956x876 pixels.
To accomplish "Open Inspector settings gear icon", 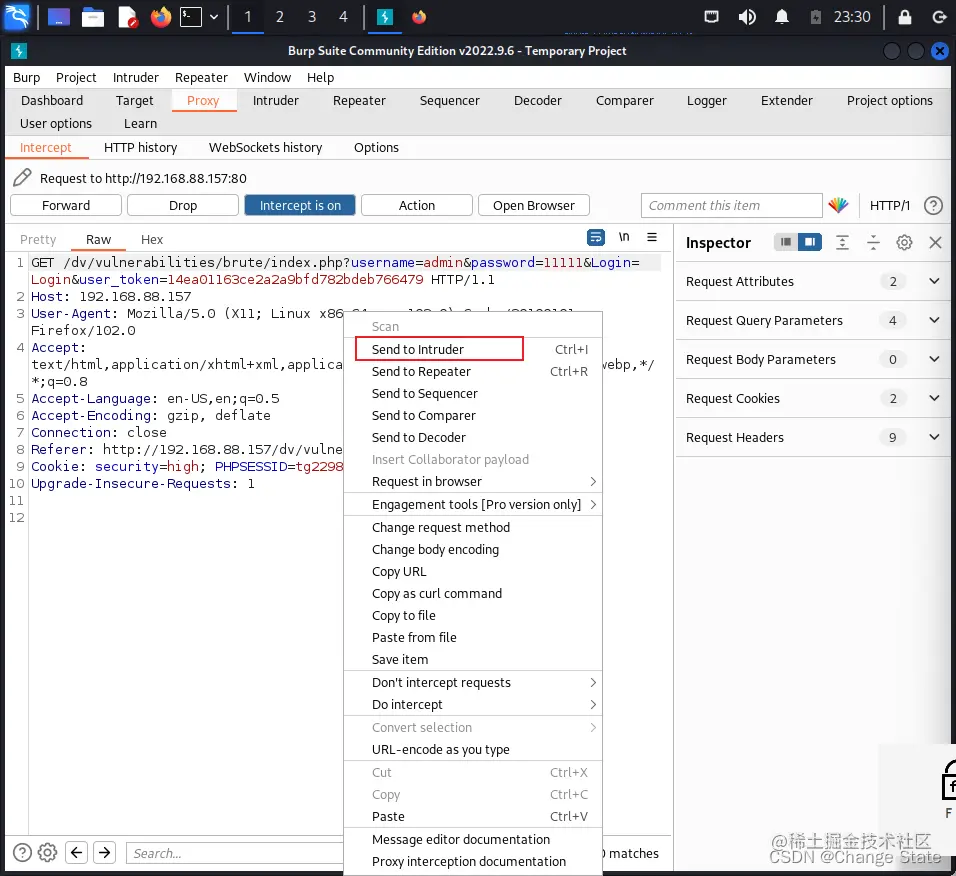I will tap(904, 243).
